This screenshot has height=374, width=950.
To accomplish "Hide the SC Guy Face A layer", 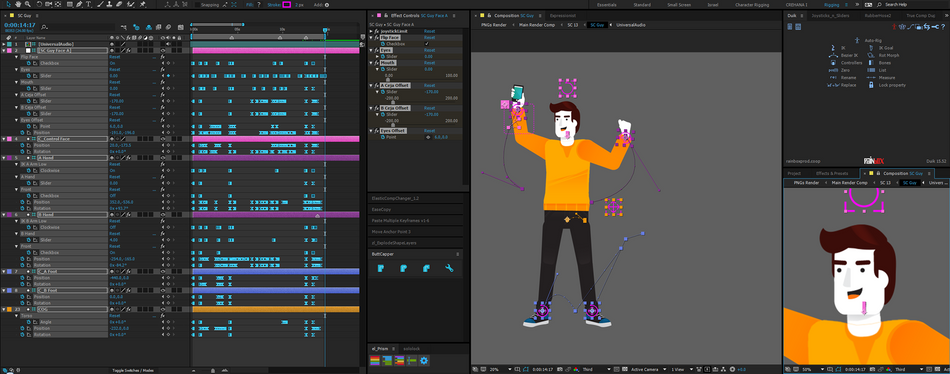I will [163, 50].
